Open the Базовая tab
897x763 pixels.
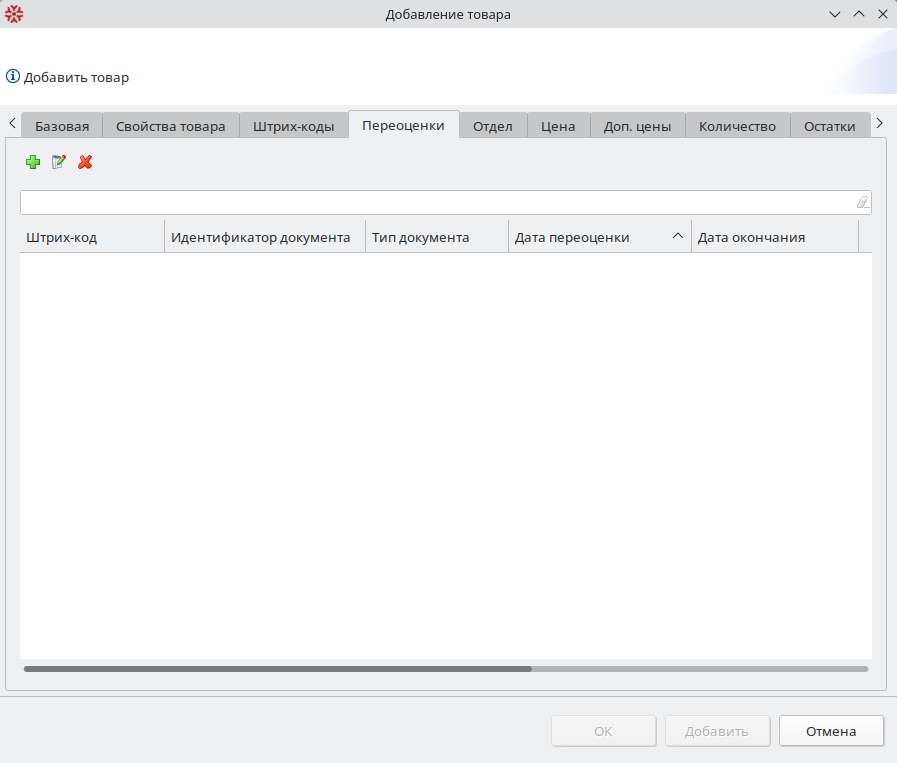point(62,126)
